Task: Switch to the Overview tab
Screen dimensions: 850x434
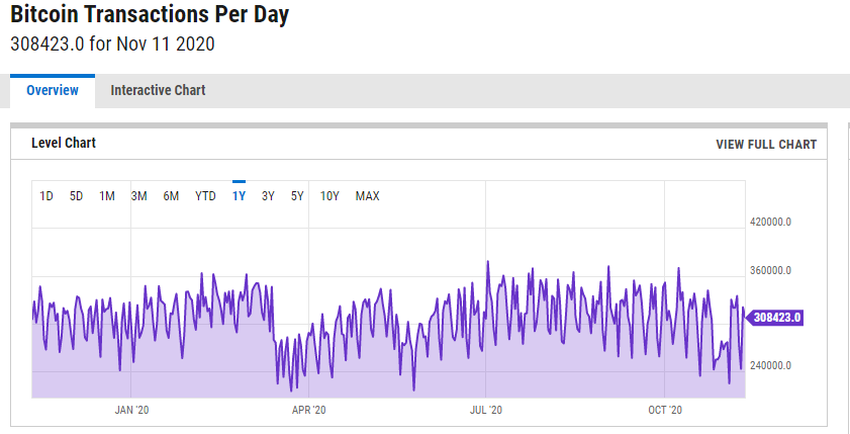Action: 53,90
